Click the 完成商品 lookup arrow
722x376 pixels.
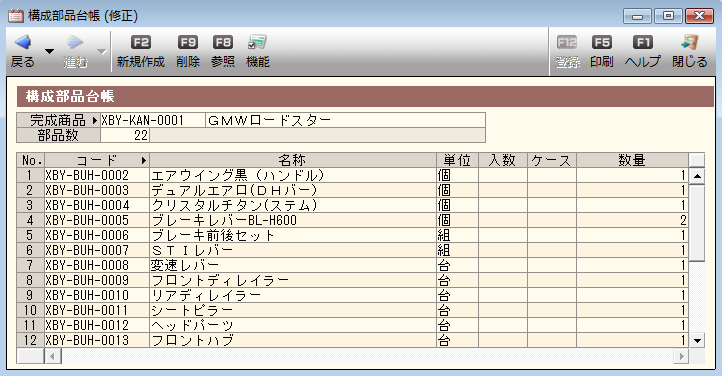pos(94,121)
